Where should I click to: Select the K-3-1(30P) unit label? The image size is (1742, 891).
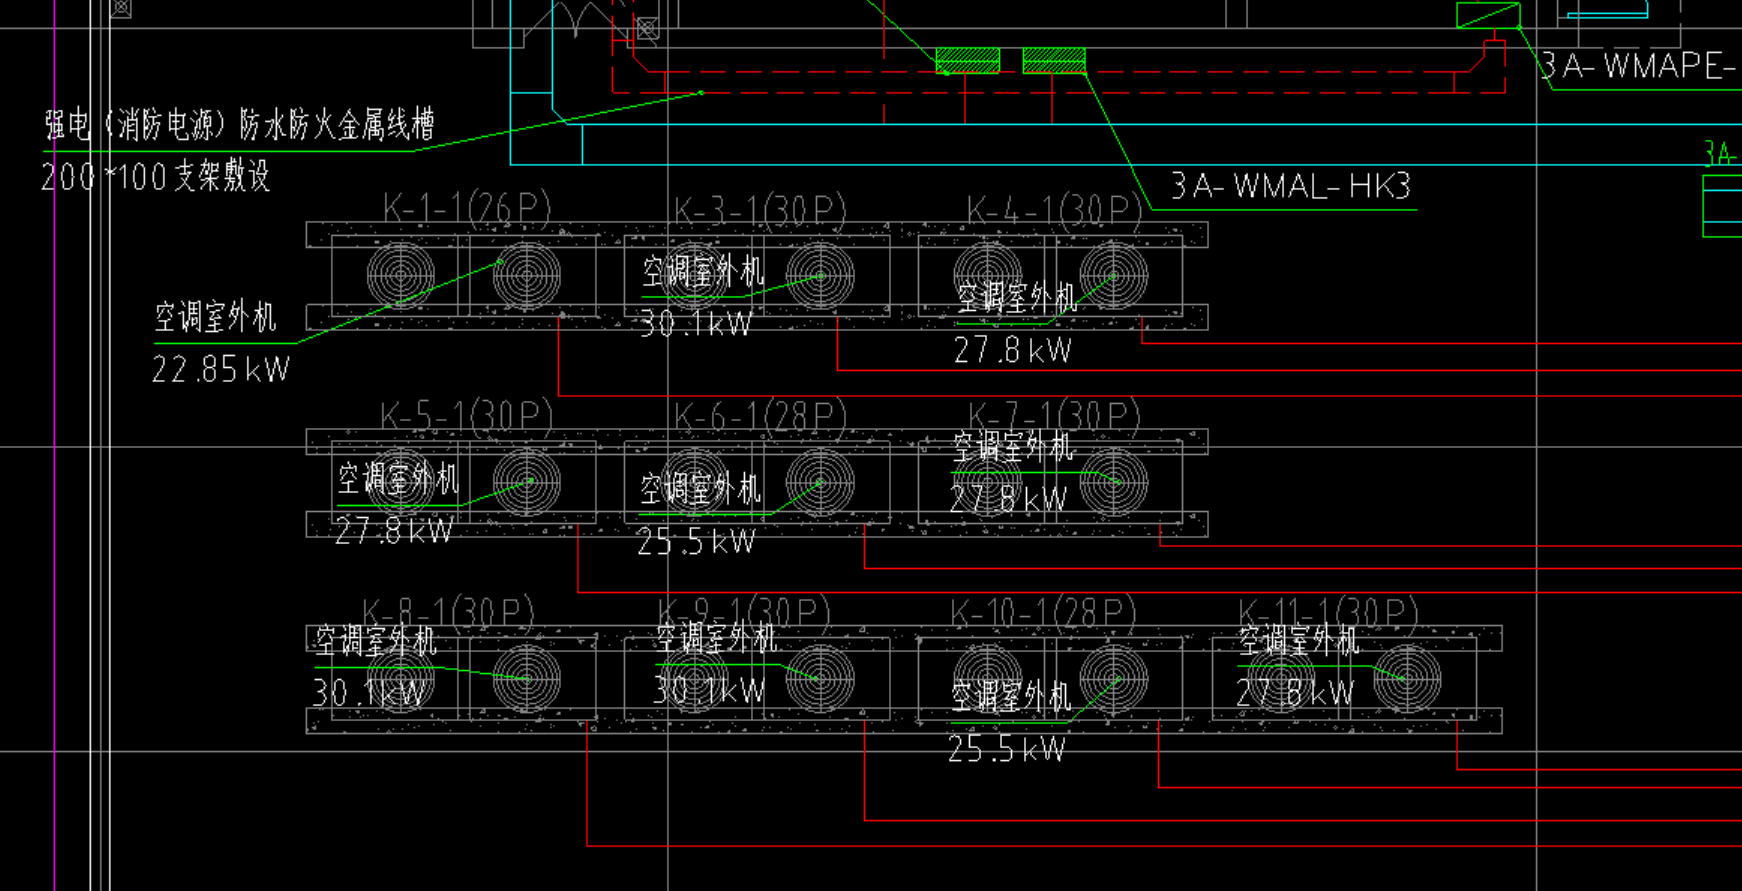(760, 210)
